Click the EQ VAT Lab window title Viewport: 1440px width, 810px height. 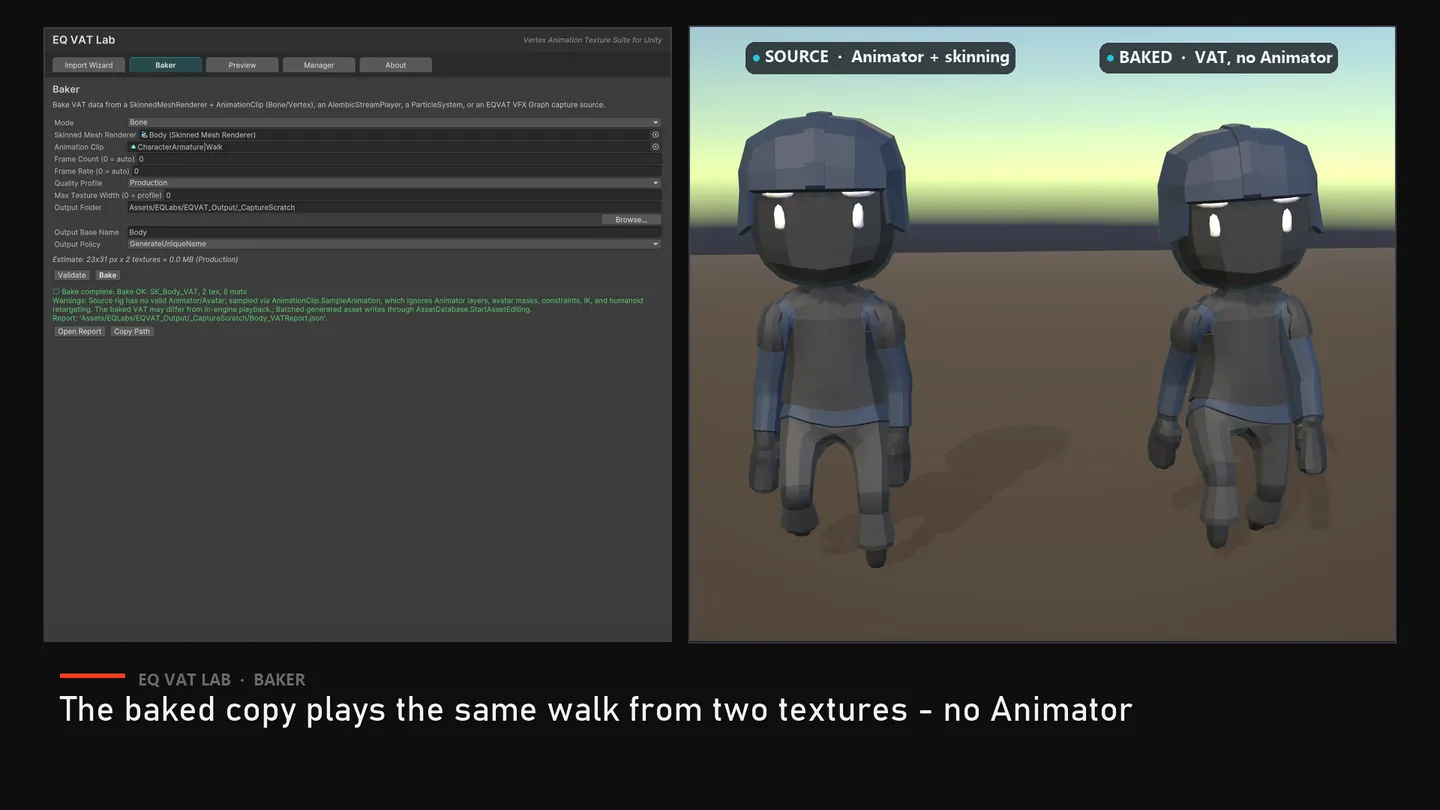(84, 40)
